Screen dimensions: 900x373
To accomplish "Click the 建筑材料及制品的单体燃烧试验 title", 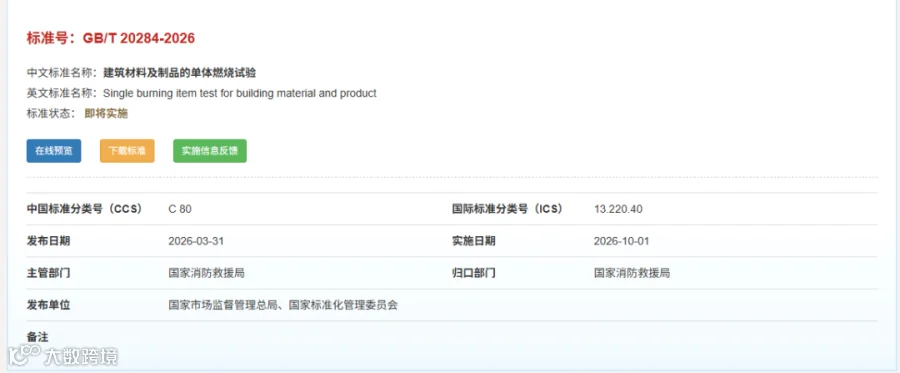I will coord(180,73).
